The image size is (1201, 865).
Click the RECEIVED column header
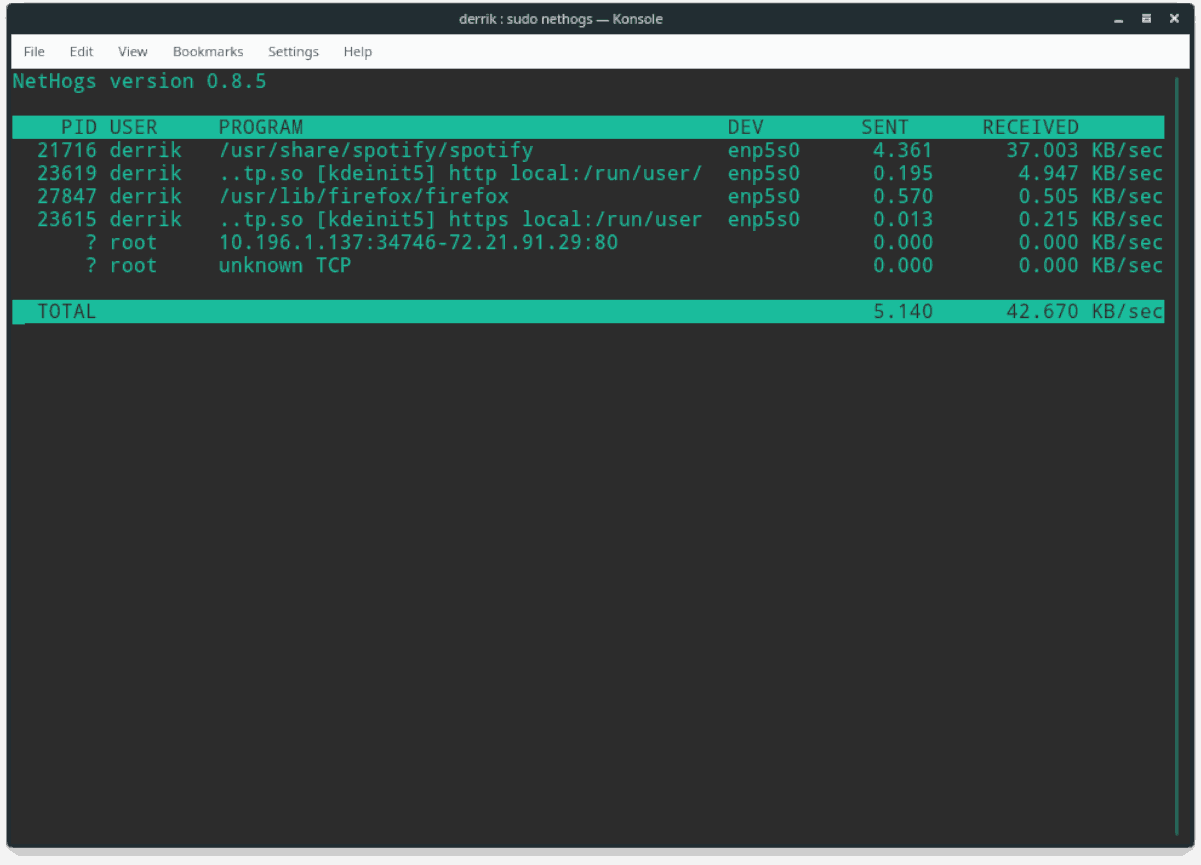1030,127
